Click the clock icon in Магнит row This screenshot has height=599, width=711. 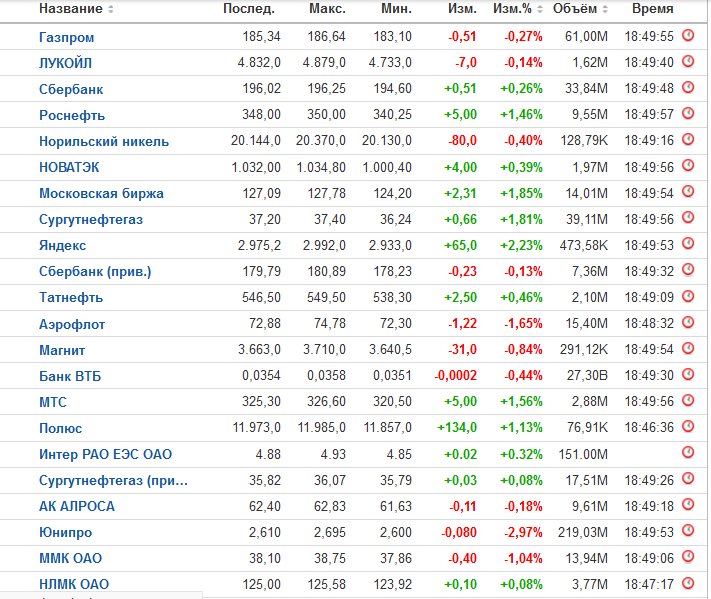(688, 348)
